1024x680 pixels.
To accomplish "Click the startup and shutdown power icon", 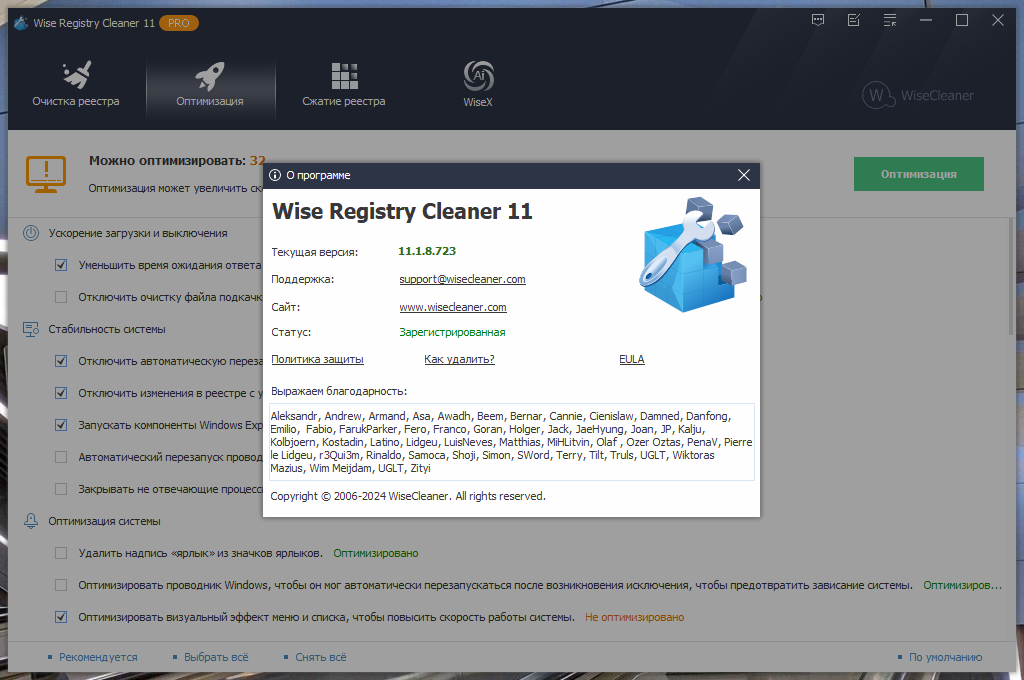I will pos(31,233).
